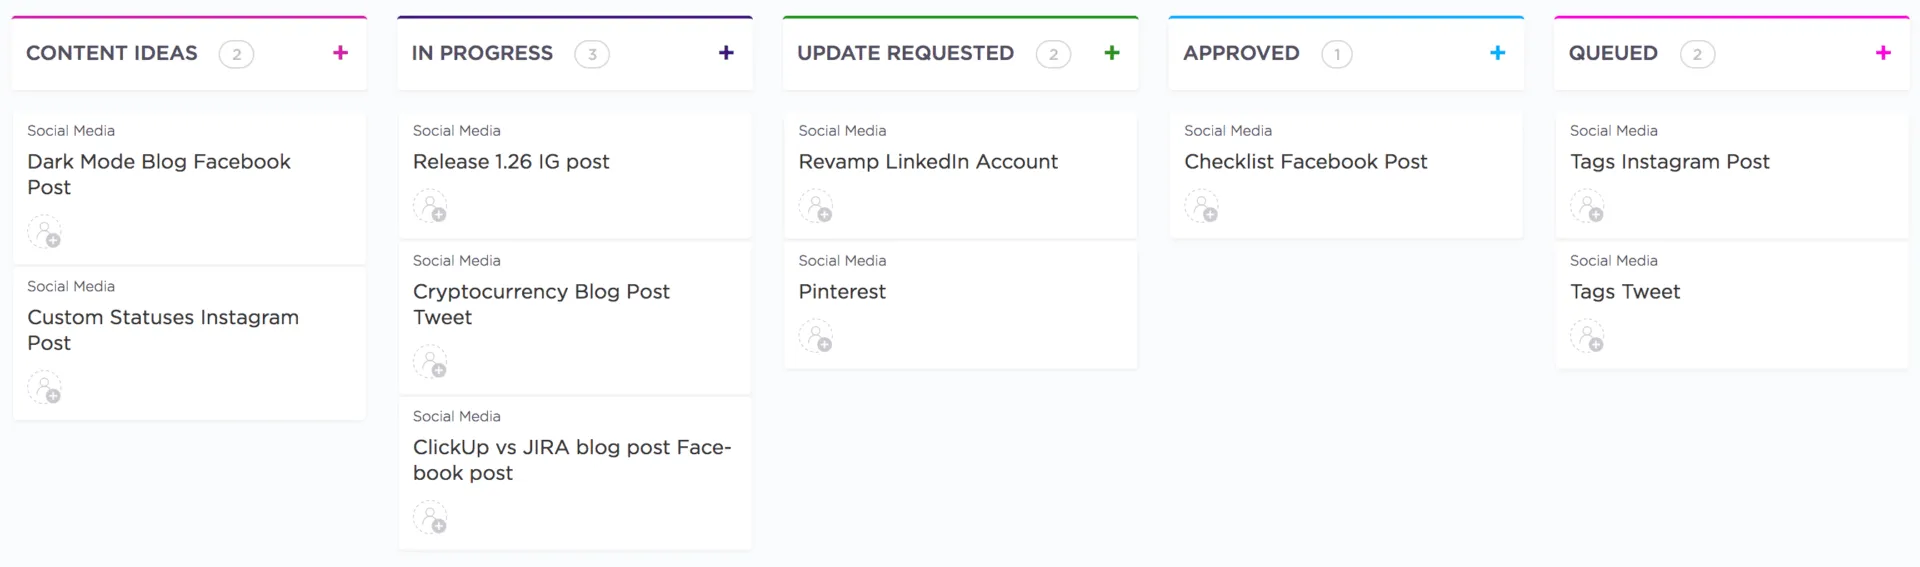Viewport: 1920px width, 567px height.
Task: Assign user to Revamp LinkedIn Account
Action: pyautogui.click(x=817, y=206)
